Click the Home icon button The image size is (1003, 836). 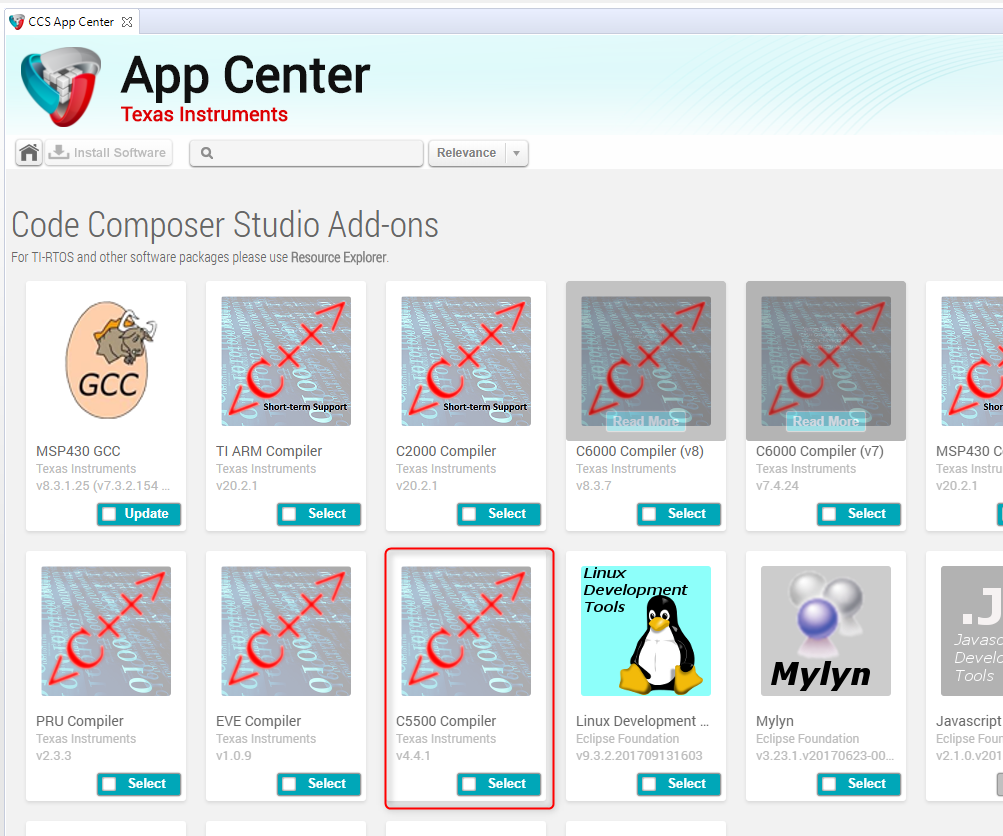(x=29, y=153)
